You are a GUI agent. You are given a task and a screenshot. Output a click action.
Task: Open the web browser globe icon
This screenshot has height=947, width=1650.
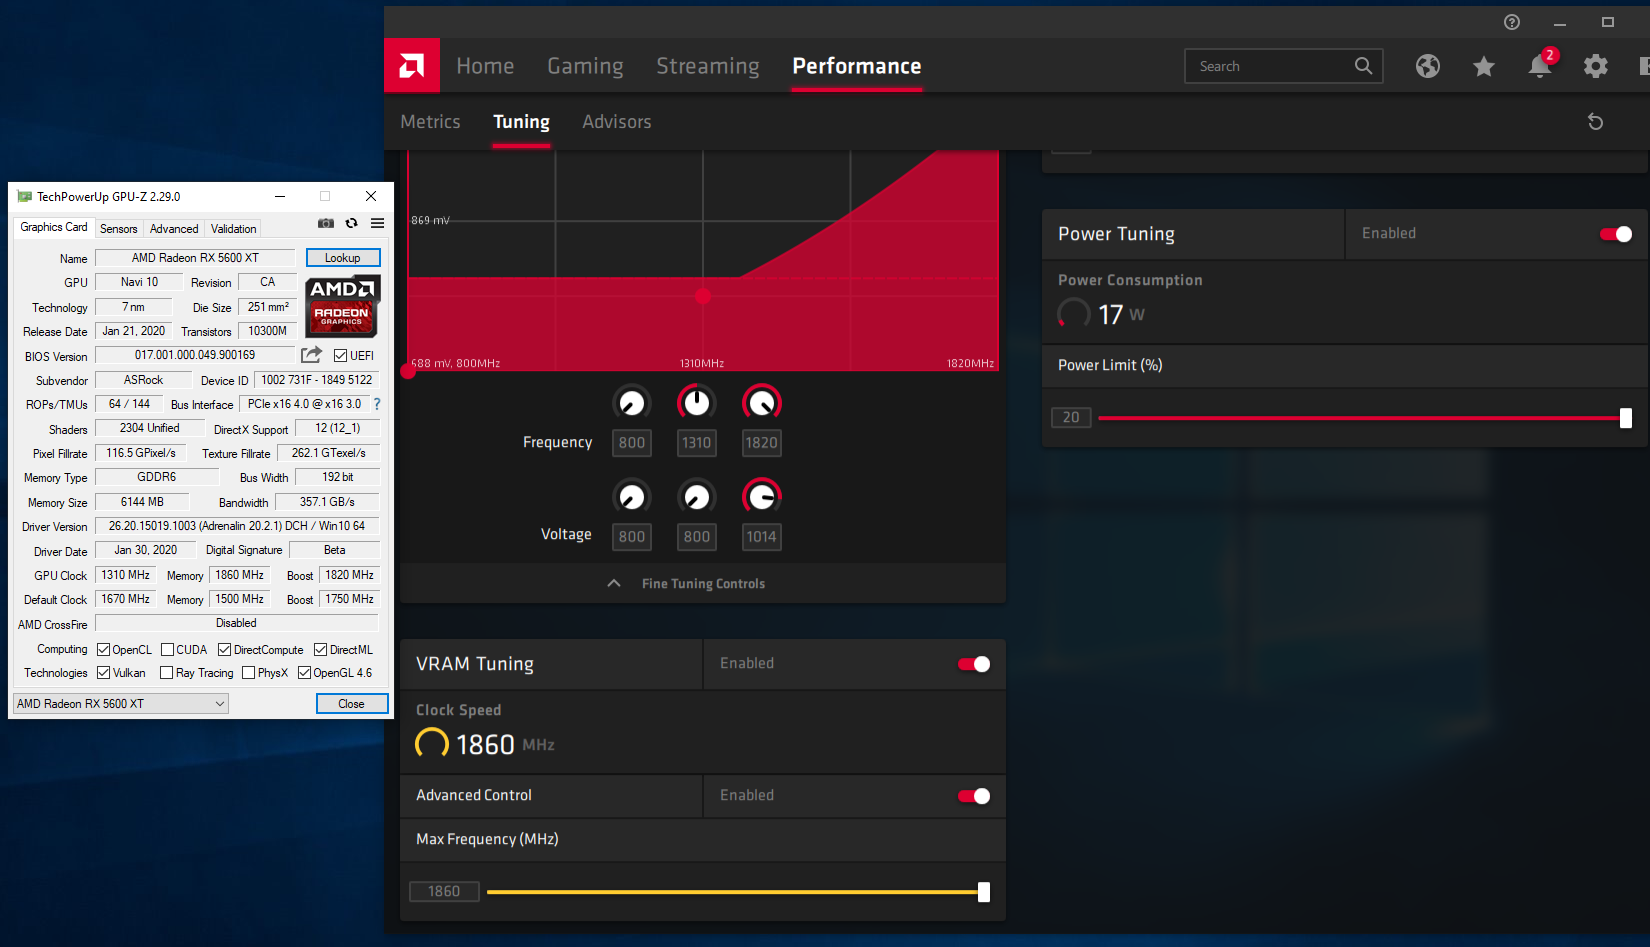(x=1428, y=66)
